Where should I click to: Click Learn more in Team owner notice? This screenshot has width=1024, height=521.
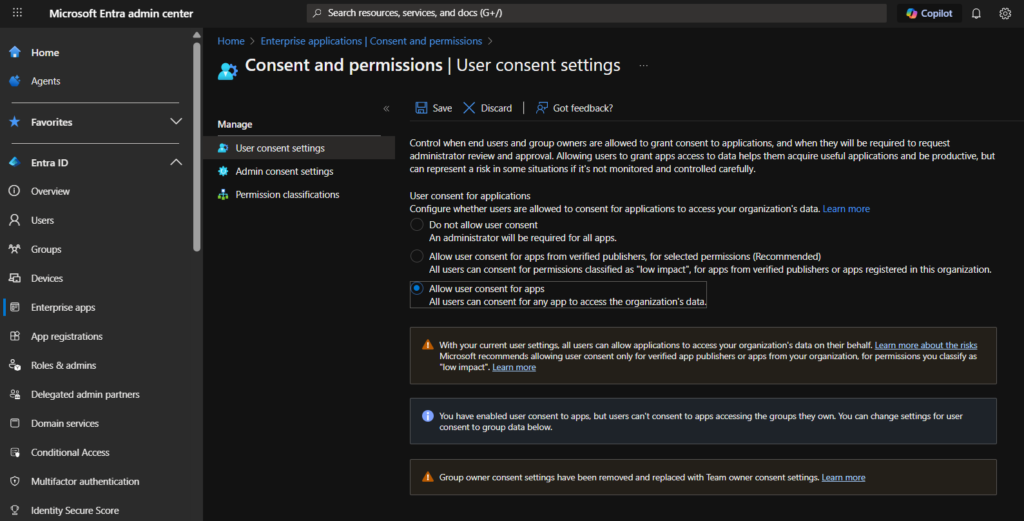coord(843,477)
